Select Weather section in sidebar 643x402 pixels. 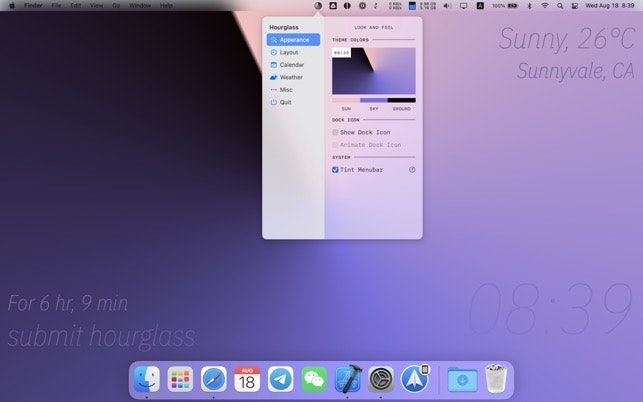click(290, 77)
